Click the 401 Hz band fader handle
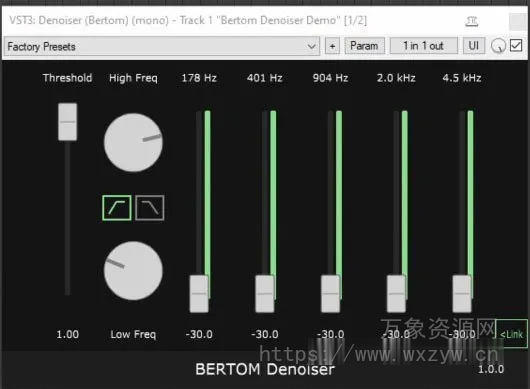Screen dimensions: 530x389 (265, 293)
